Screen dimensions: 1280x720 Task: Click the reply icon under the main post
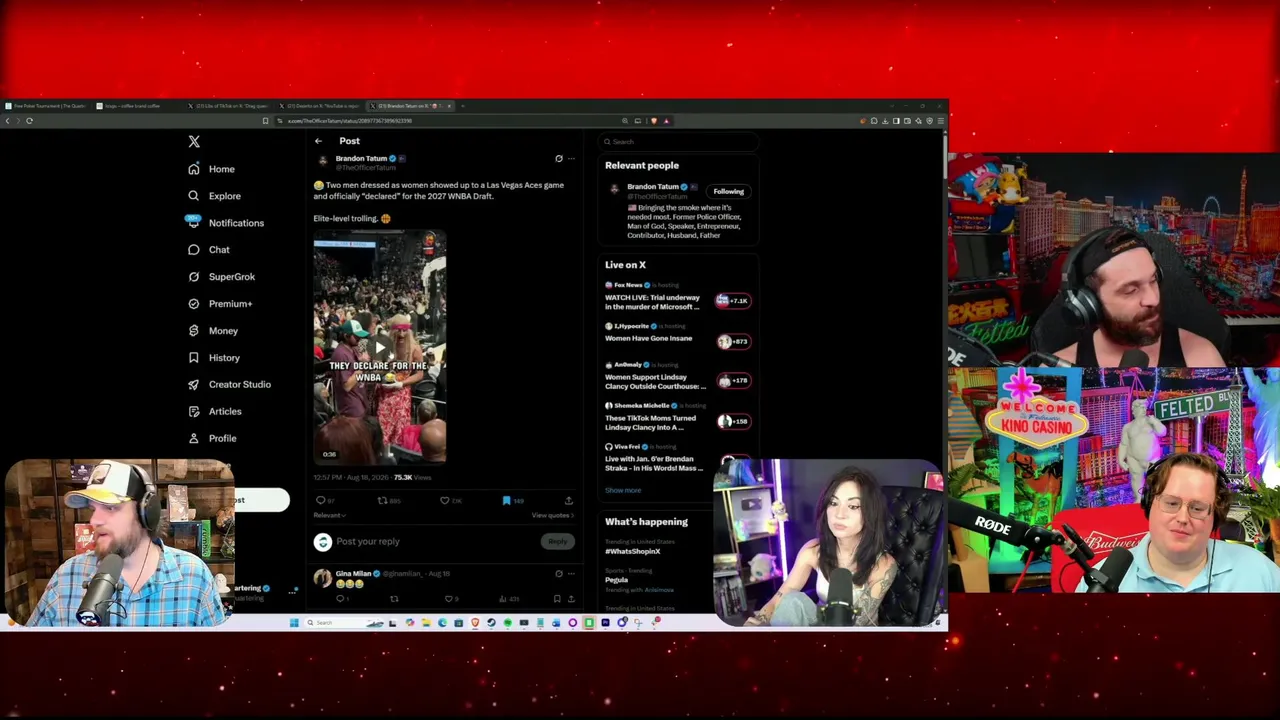coord(320,500)
